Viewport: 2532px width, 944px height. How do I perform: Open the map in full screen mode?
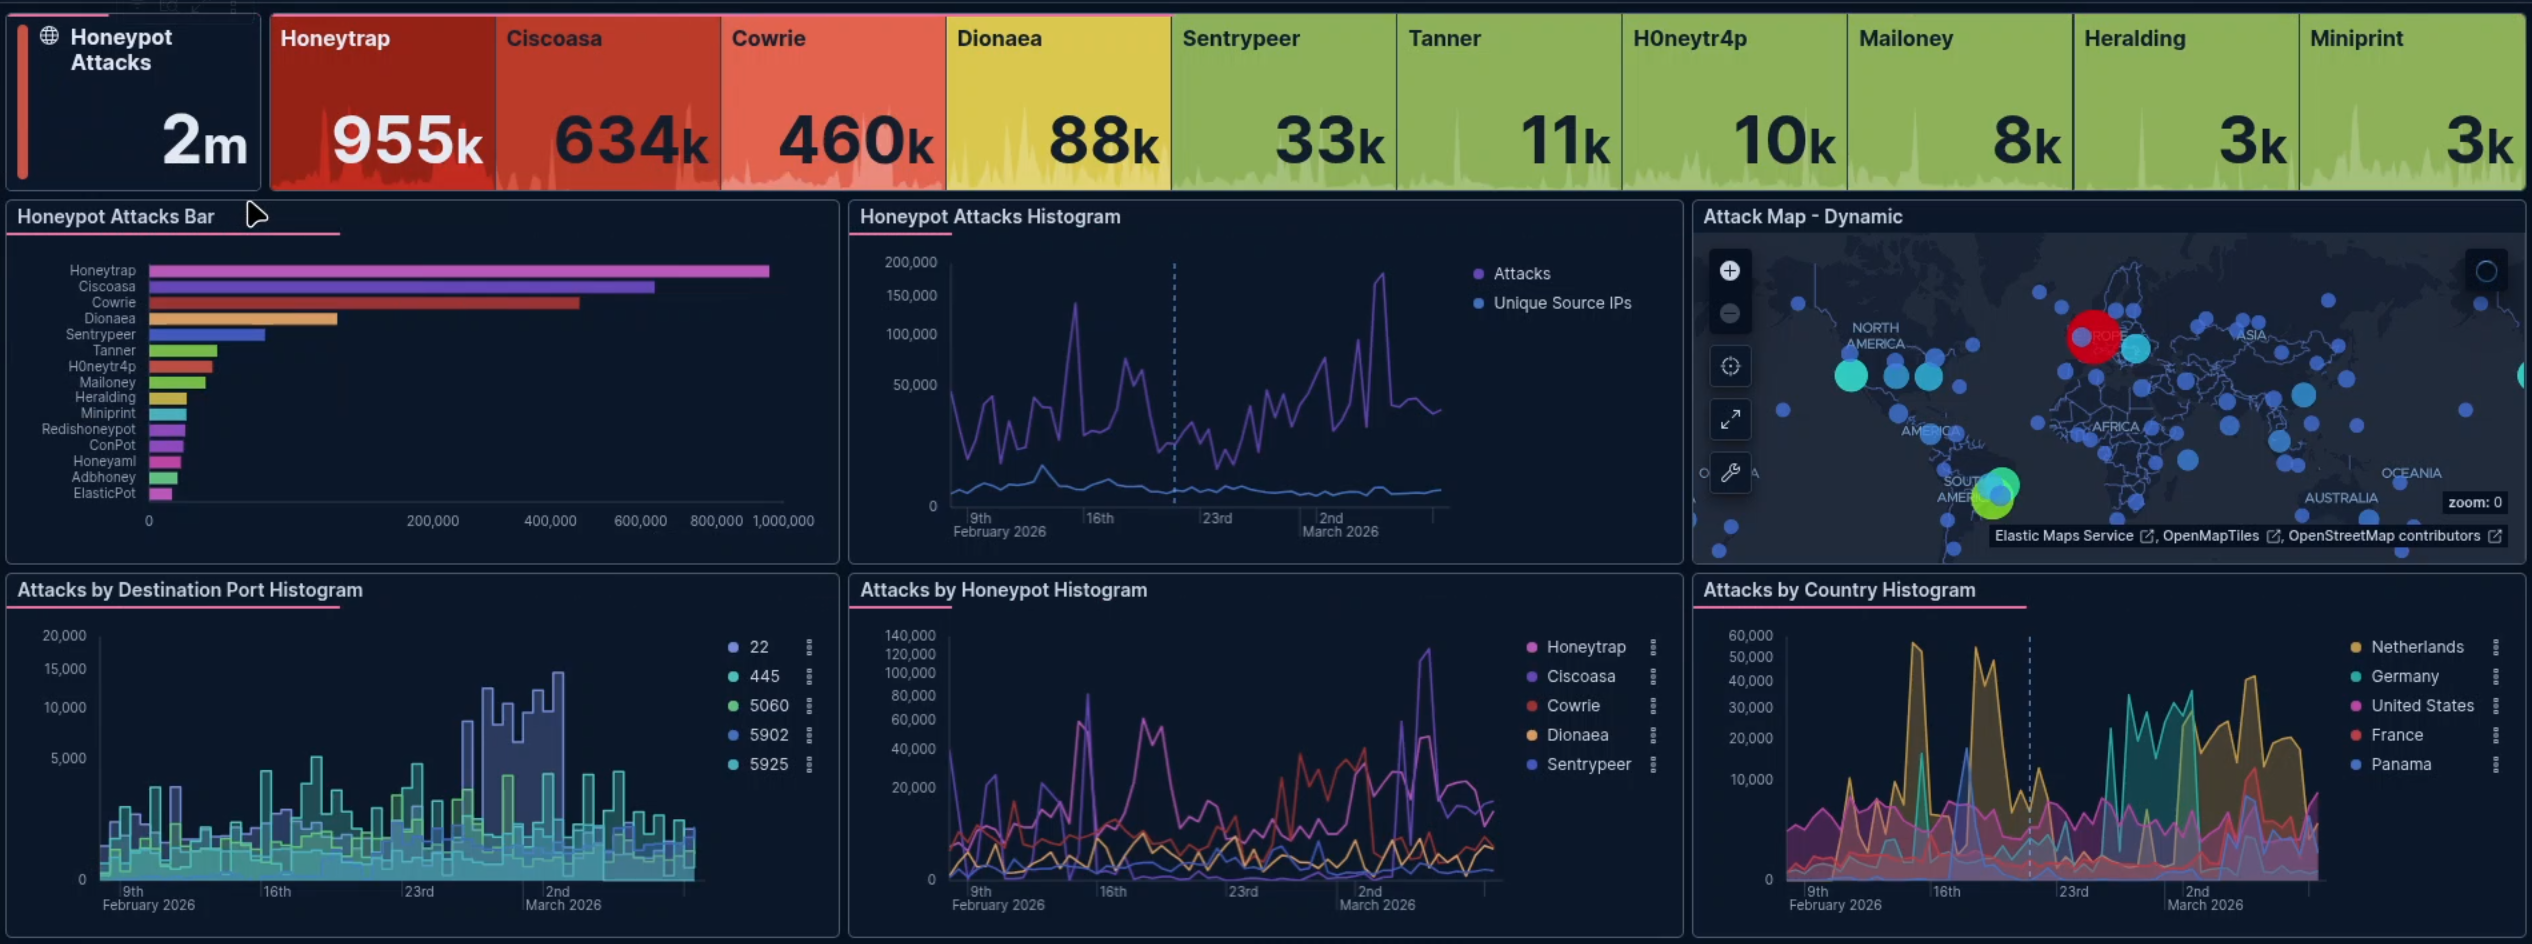click(x=1729, y=420)
